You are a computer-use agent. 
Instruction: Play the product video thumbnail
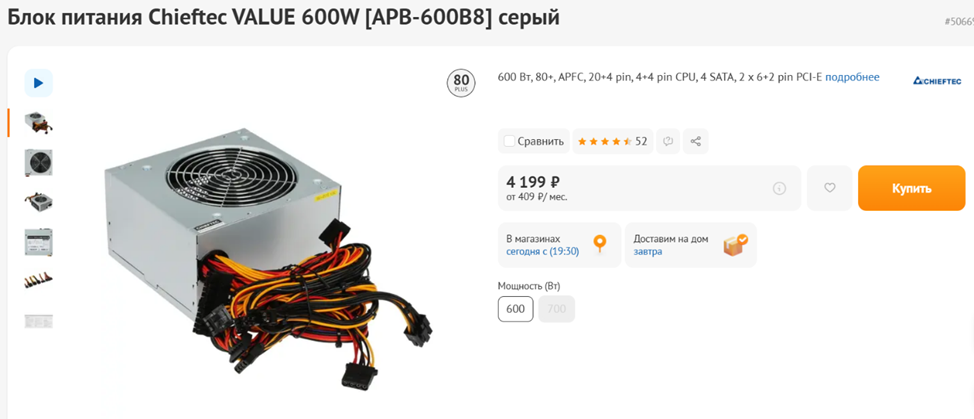point(39,83)
